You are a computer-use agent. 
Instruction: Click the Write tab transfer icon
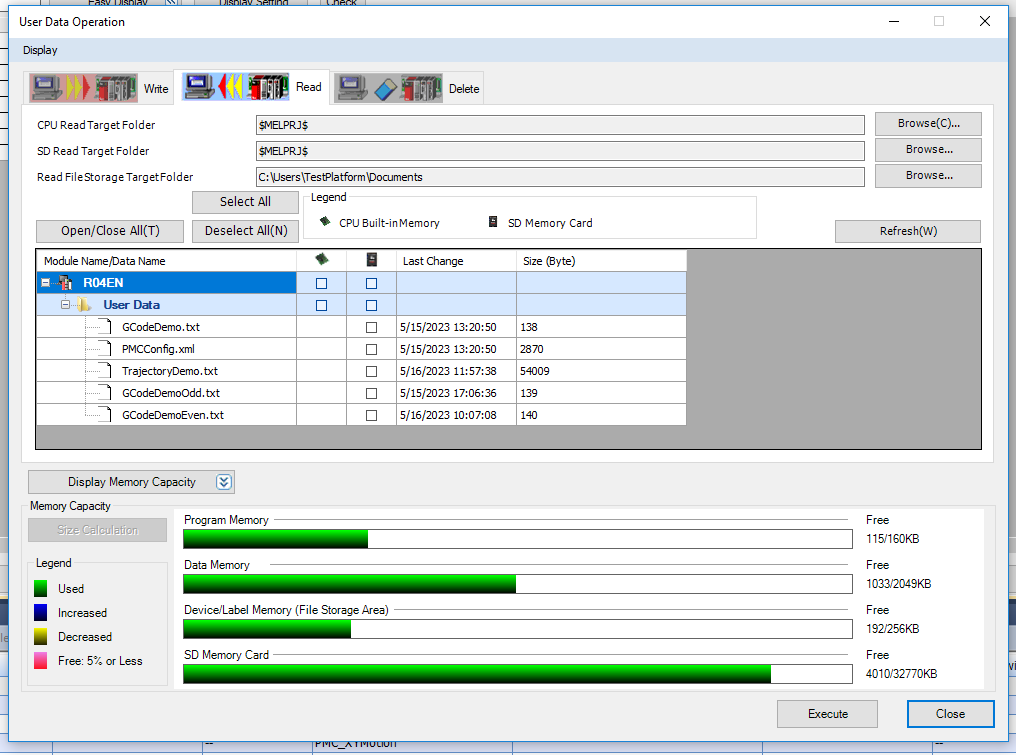coord(85,88)
